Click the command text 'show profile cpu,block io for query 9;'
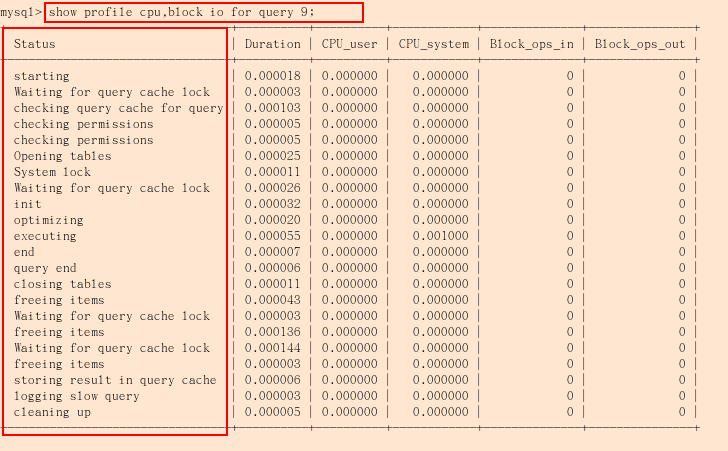Viewport: 728px width, 451px height. click(182, 12)
